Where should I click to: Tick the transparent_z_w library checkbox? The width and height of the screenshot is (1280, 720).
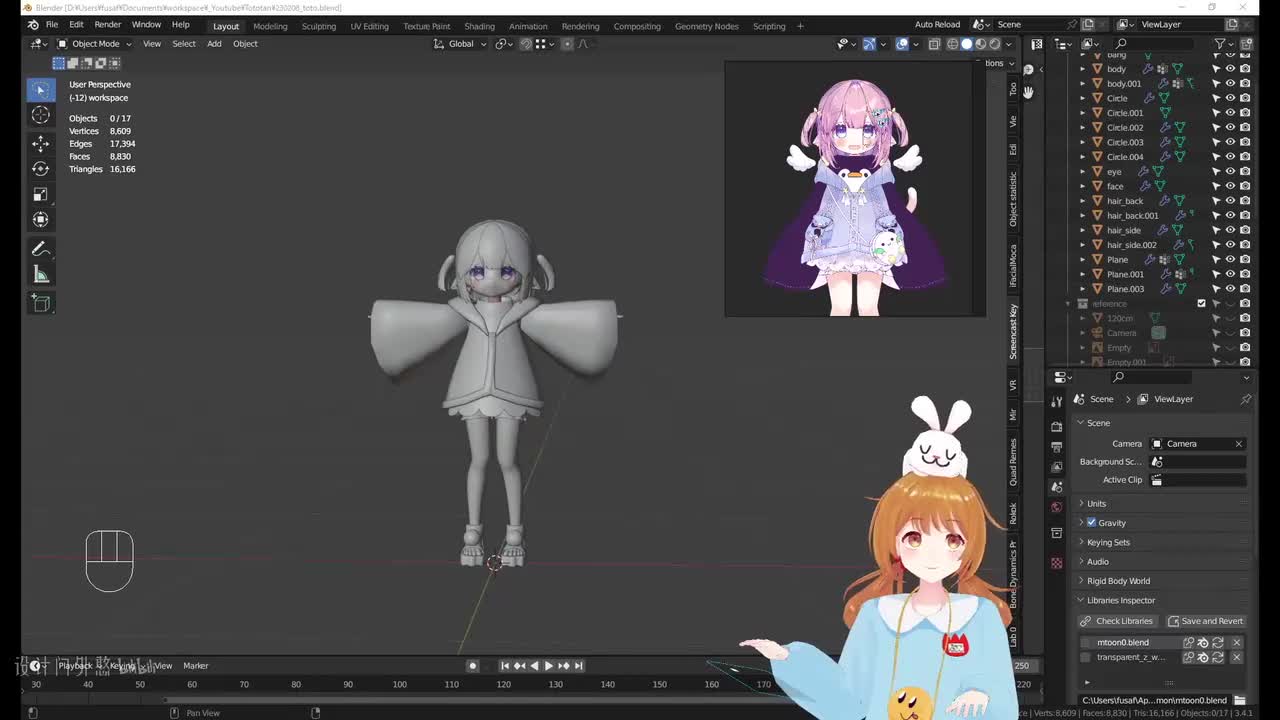1086,658
